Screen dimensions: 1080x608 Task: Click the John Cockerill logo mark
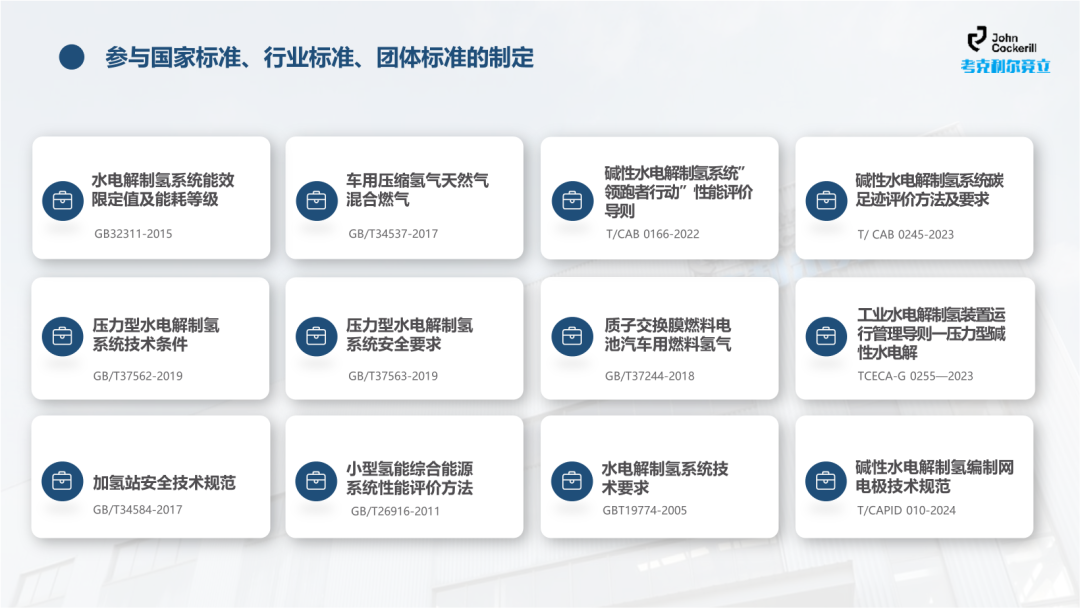click(x=977, y=39)
